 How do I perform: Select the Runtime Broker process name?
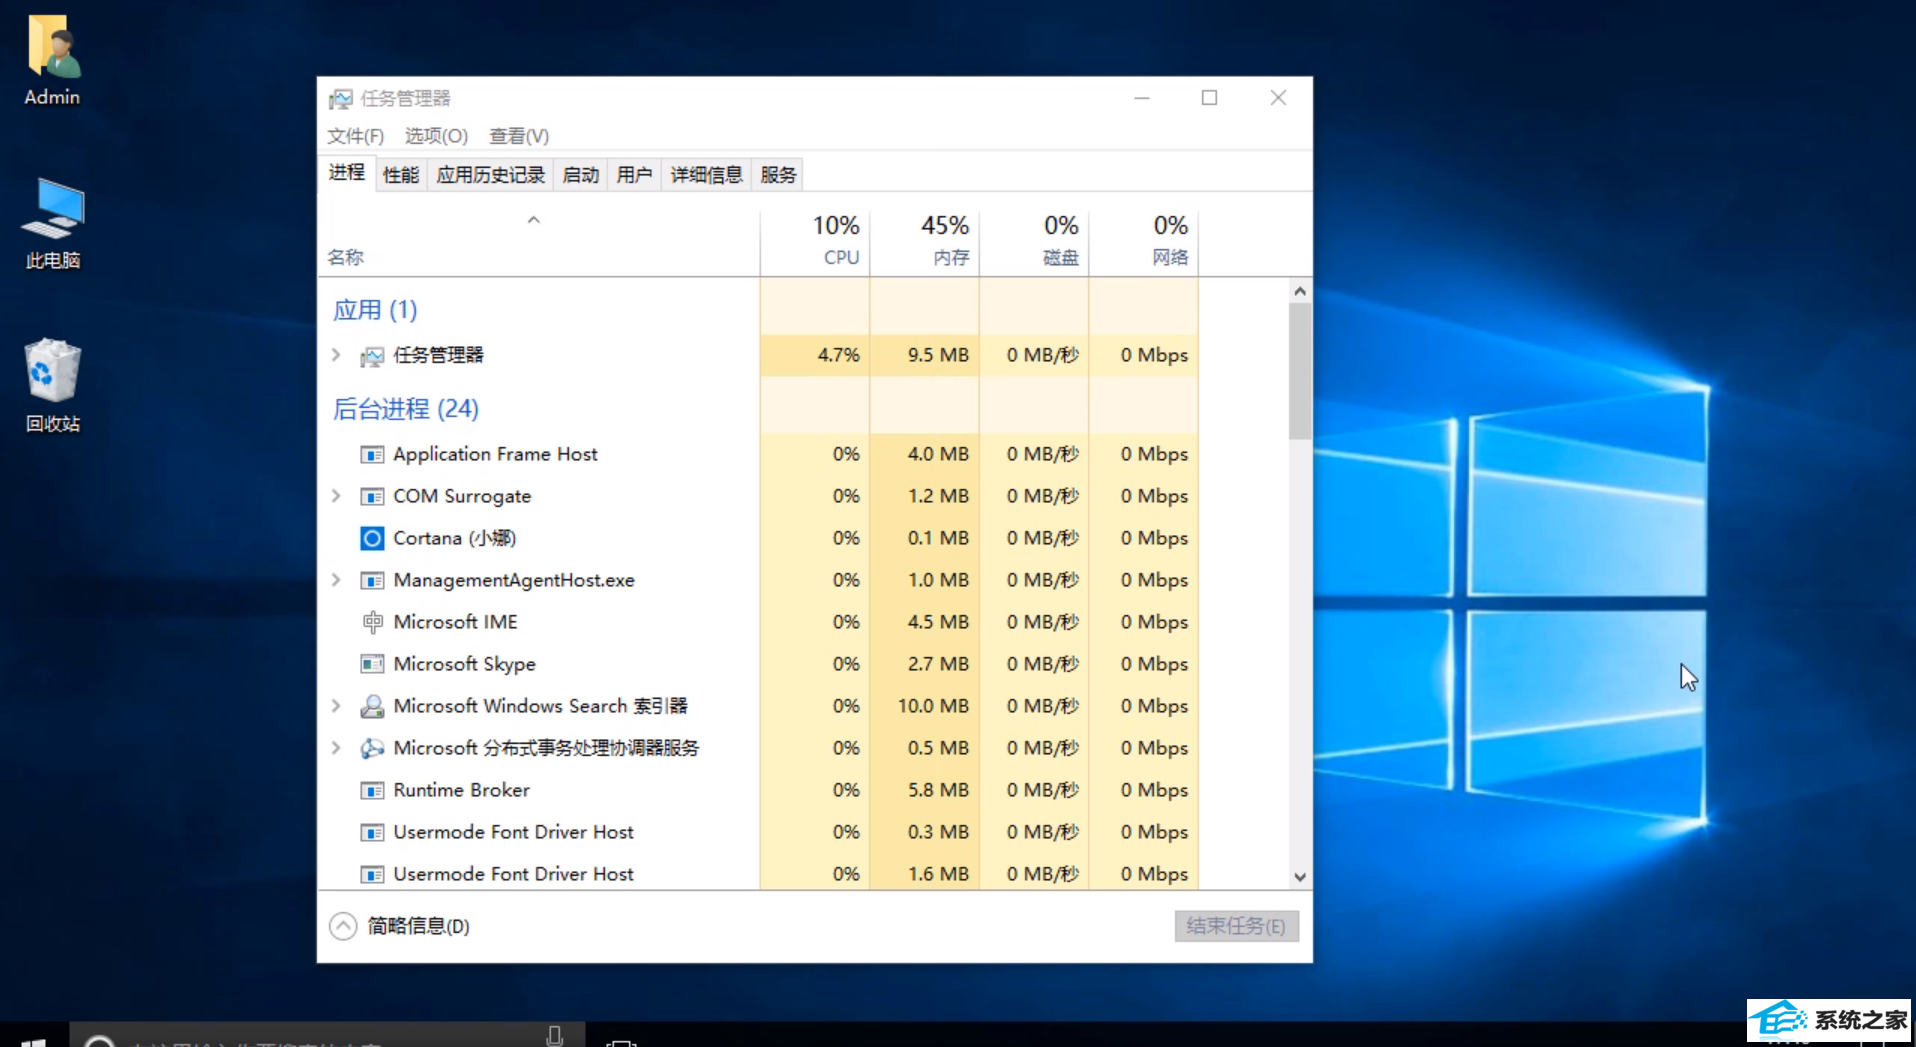(x=461, y=790)
